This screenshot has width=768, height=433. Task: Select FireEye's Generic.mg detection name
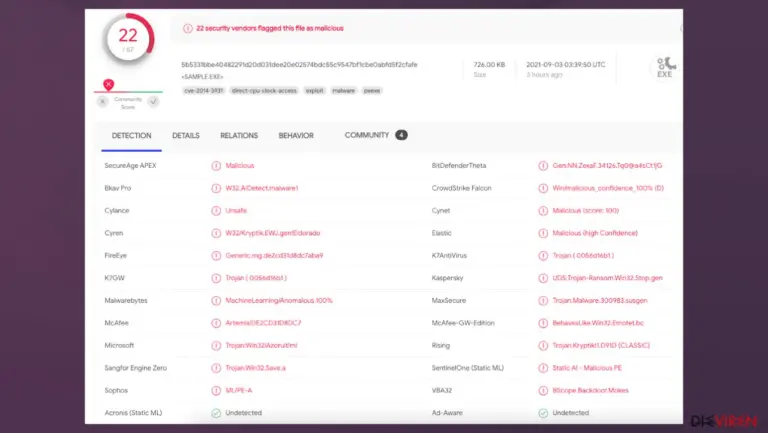274,255
